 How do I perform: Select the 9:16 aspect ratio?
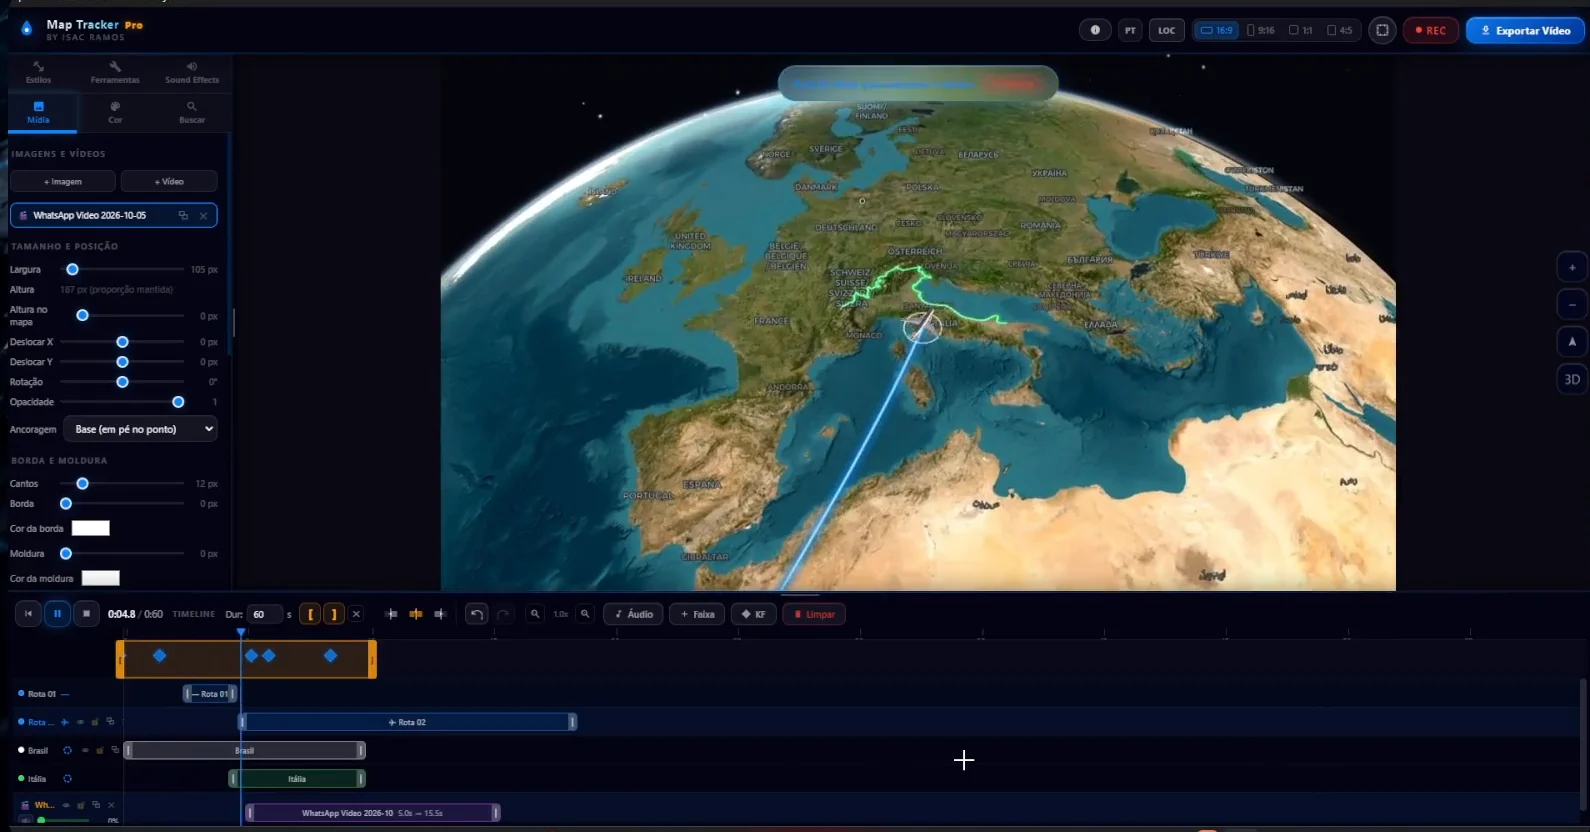[1261, 31]
